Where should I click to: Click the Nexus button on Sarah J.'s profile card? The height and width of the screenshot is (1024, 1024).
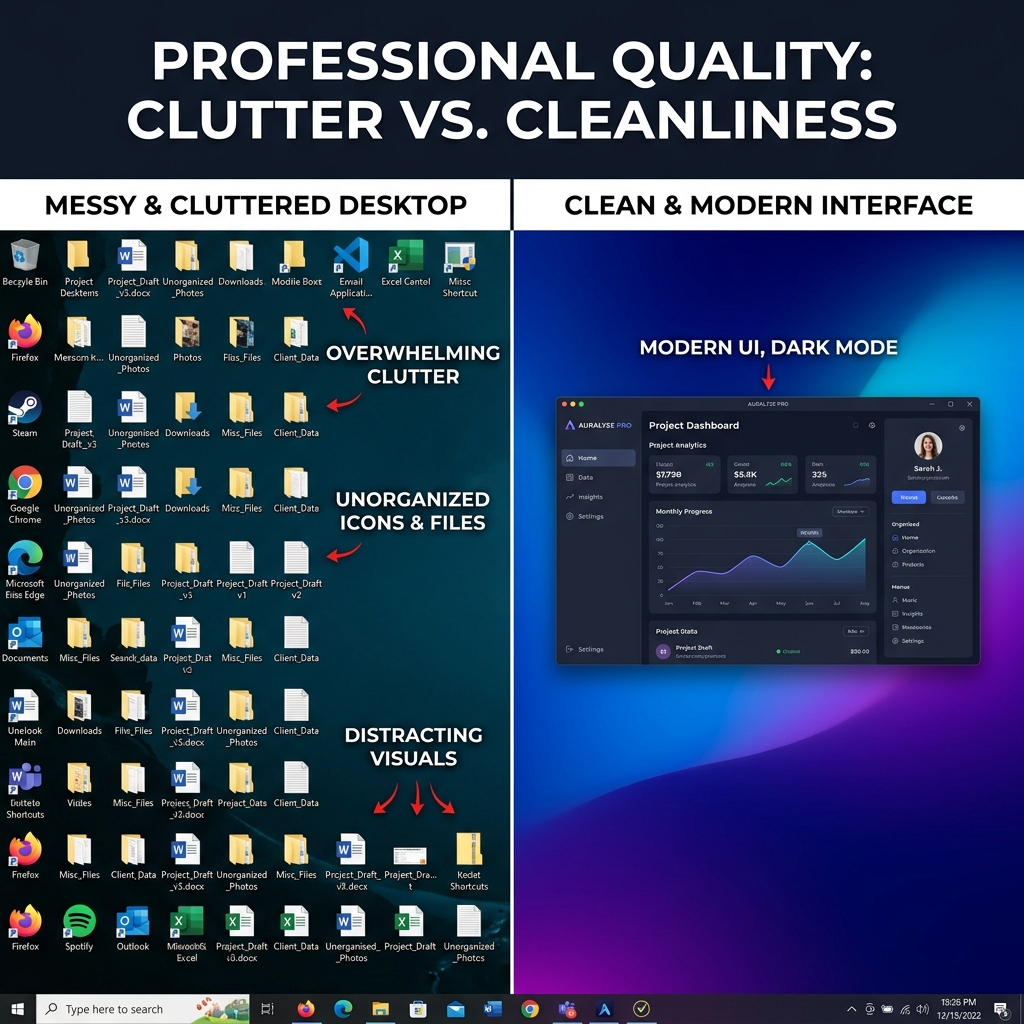[908, 497]
